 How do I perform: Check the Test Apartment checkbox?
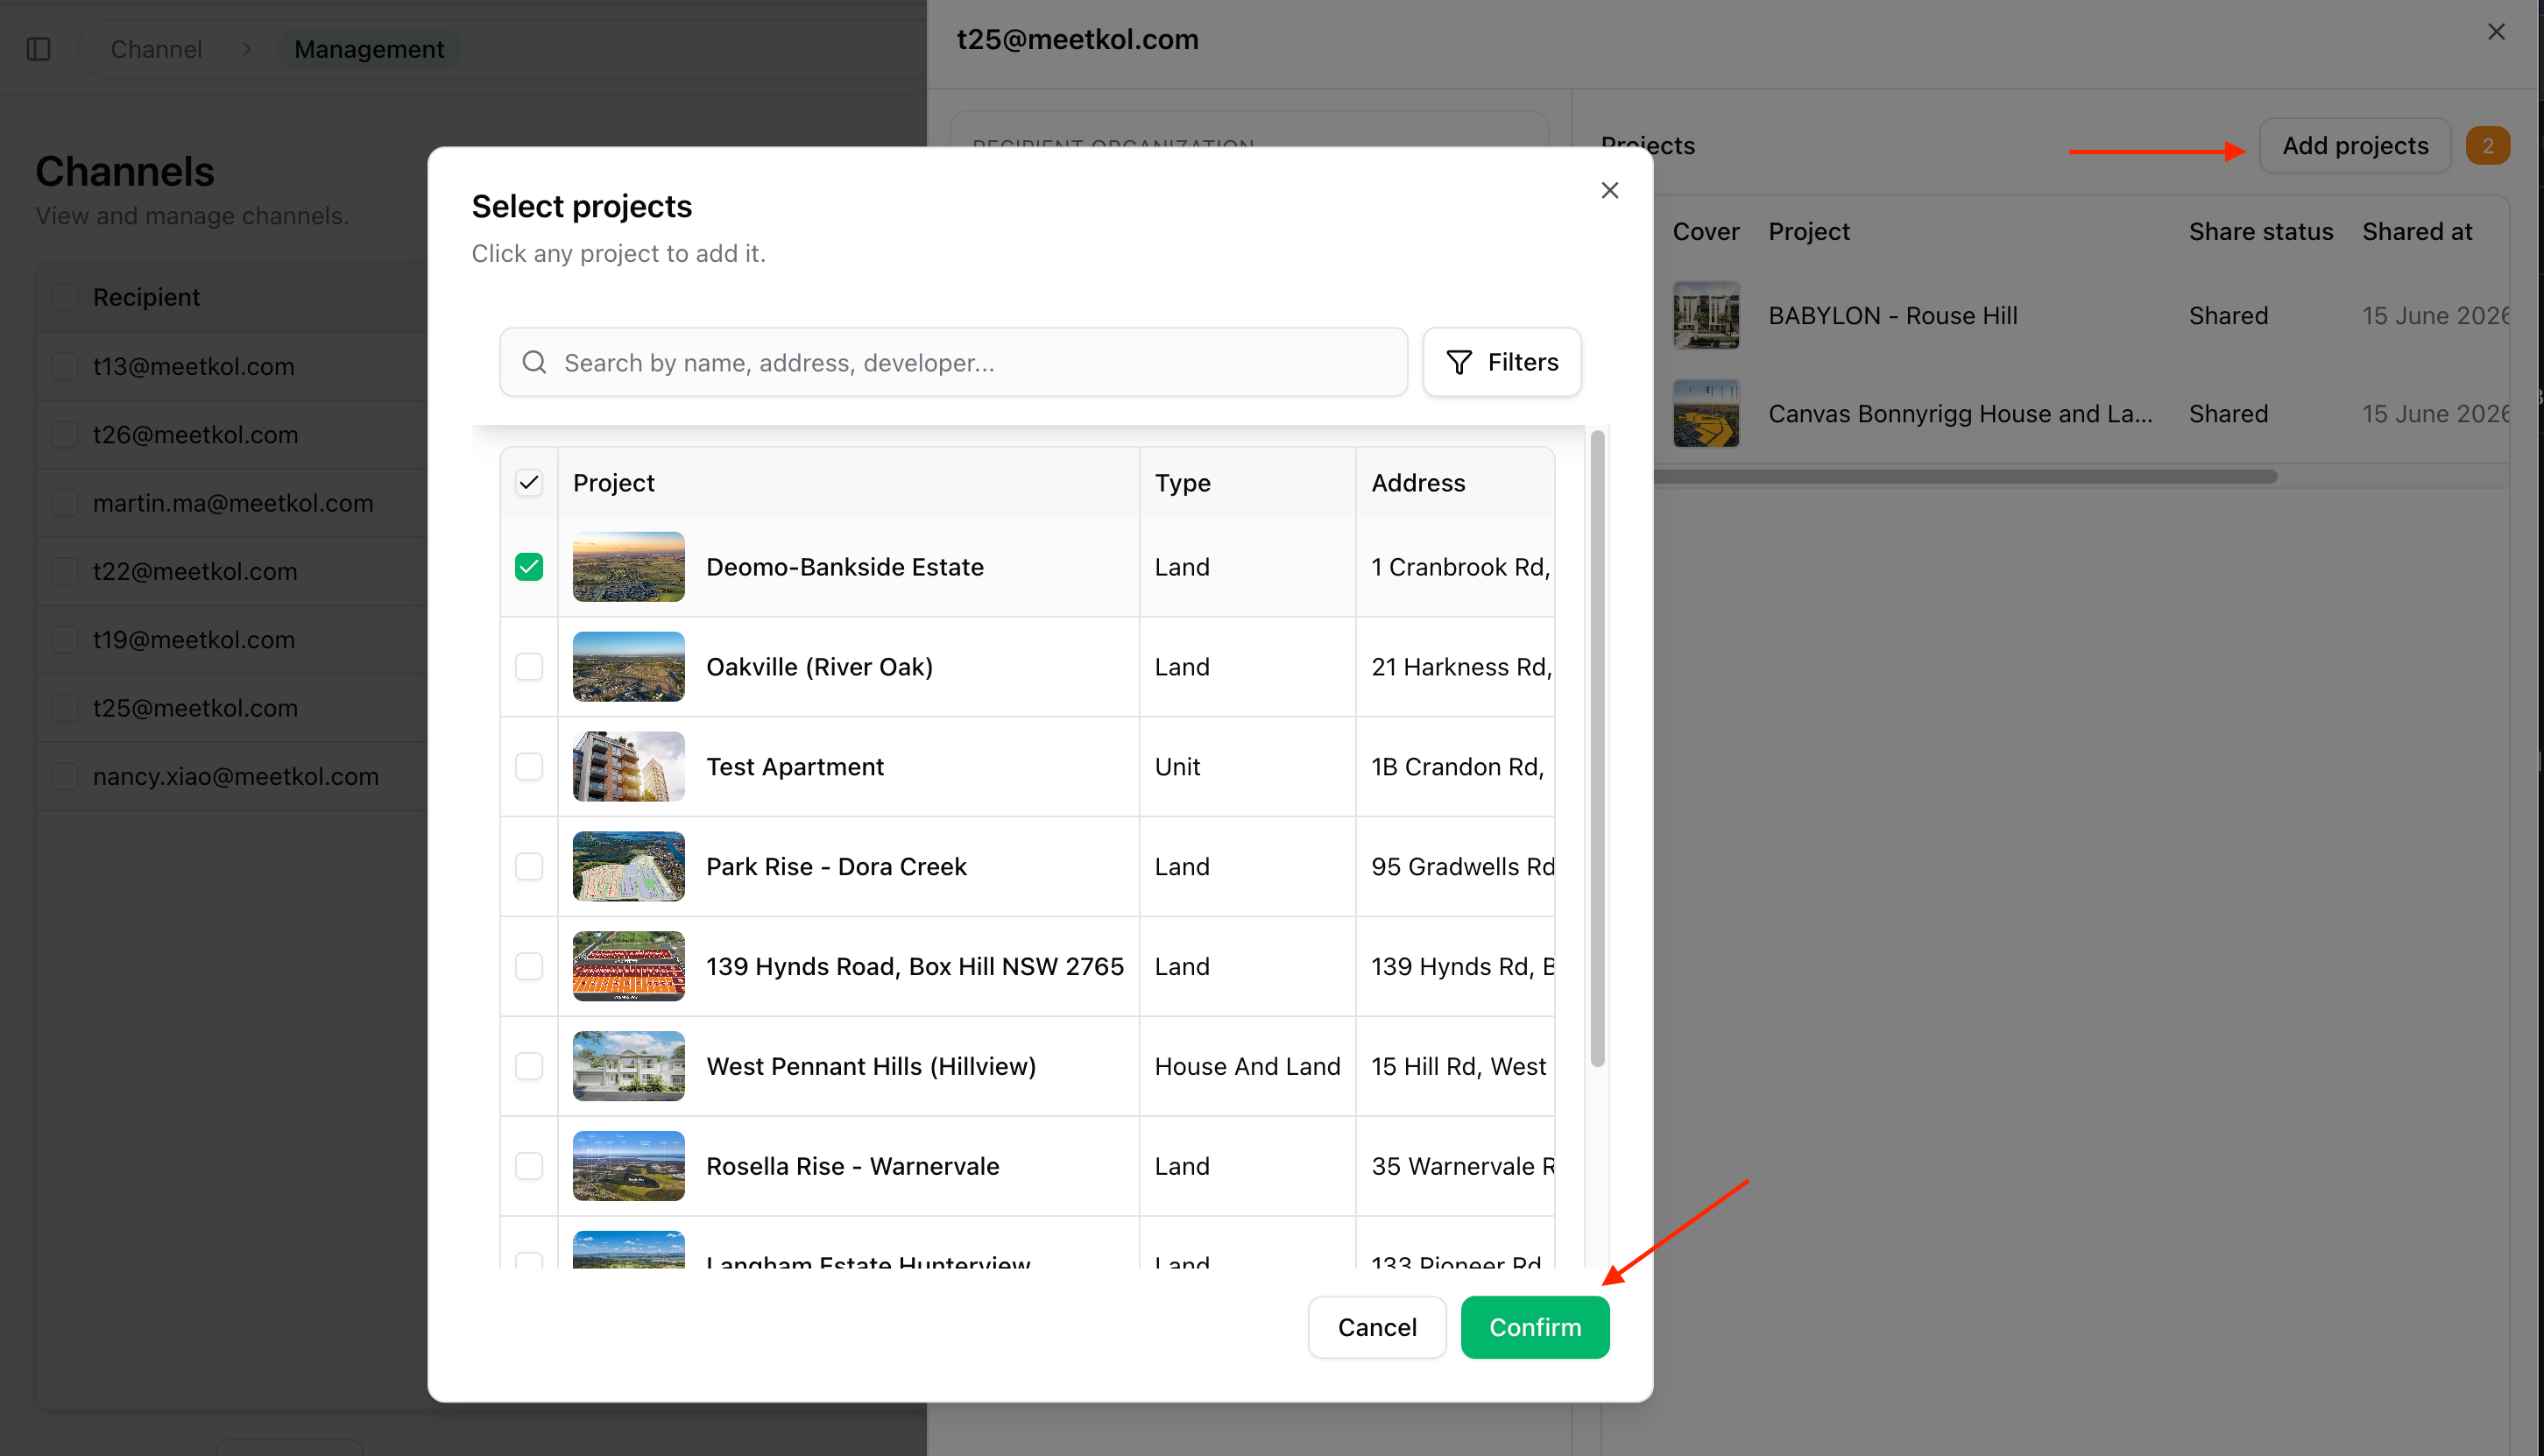(529, 767)
